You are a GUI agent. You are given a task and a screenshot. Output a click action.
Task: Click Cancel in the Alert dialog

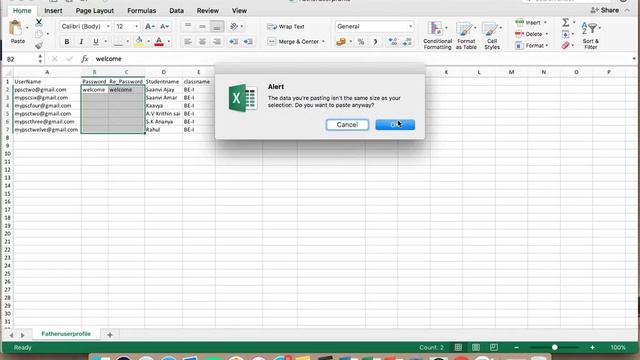point(347,125)
